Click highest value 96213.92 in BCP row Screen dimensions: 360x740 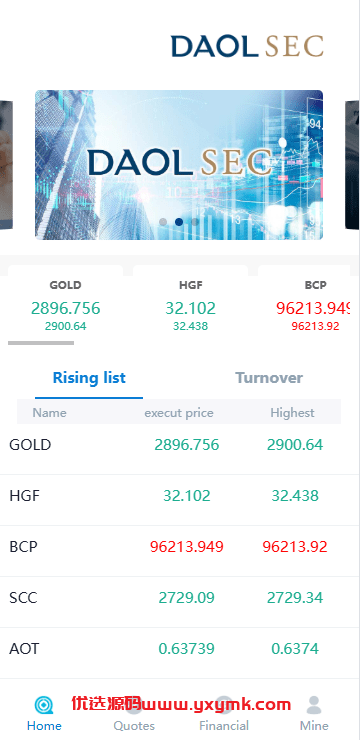pyautogui.click(x=295, y=547)
